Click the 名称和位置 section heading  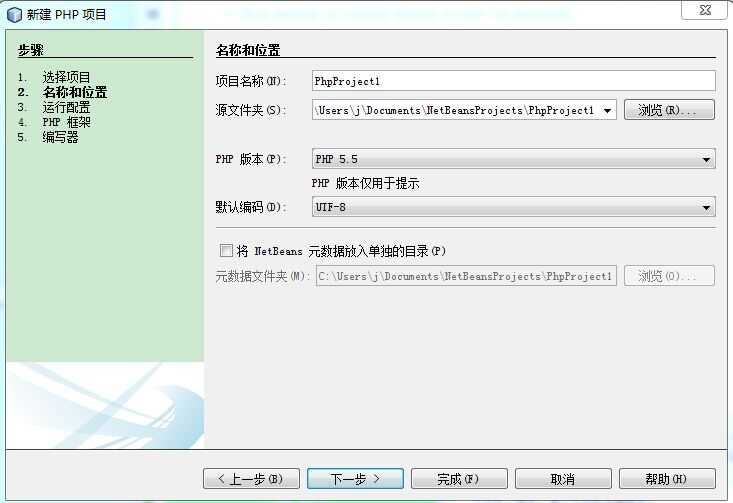pyautogui.click(x=248, y=50)
